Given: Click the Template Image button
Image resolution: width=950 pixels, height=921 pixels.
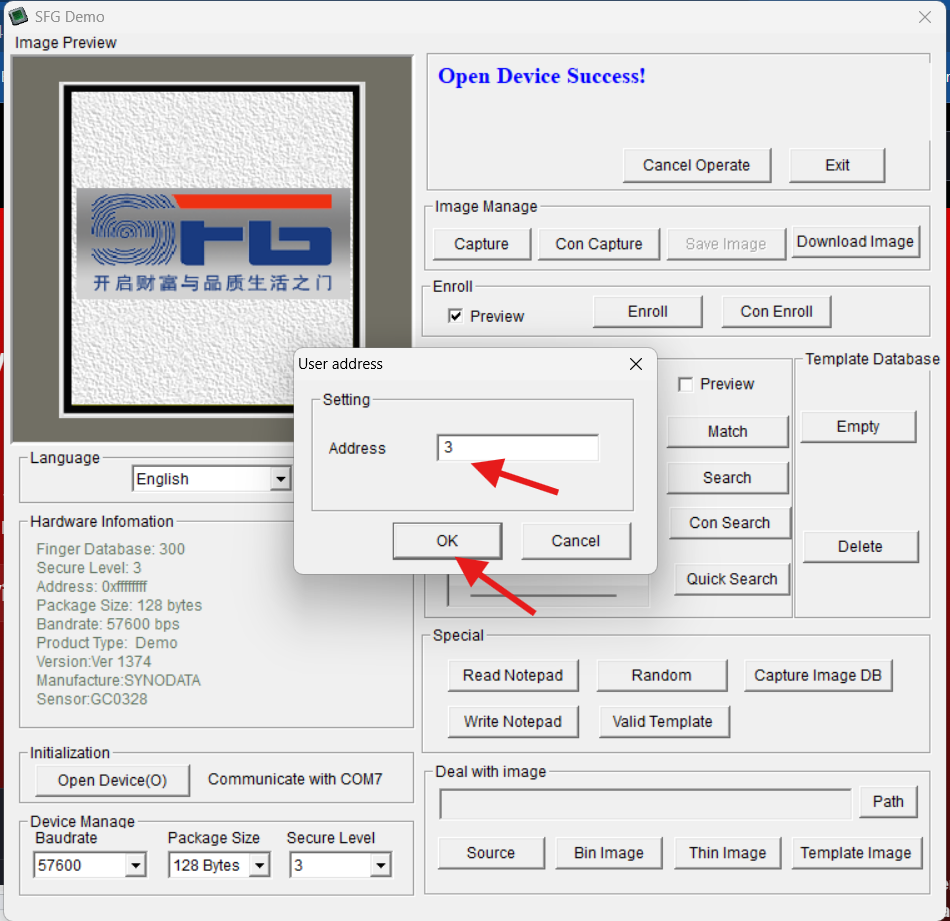Looking at the screenshot, I should pos(857,853).
